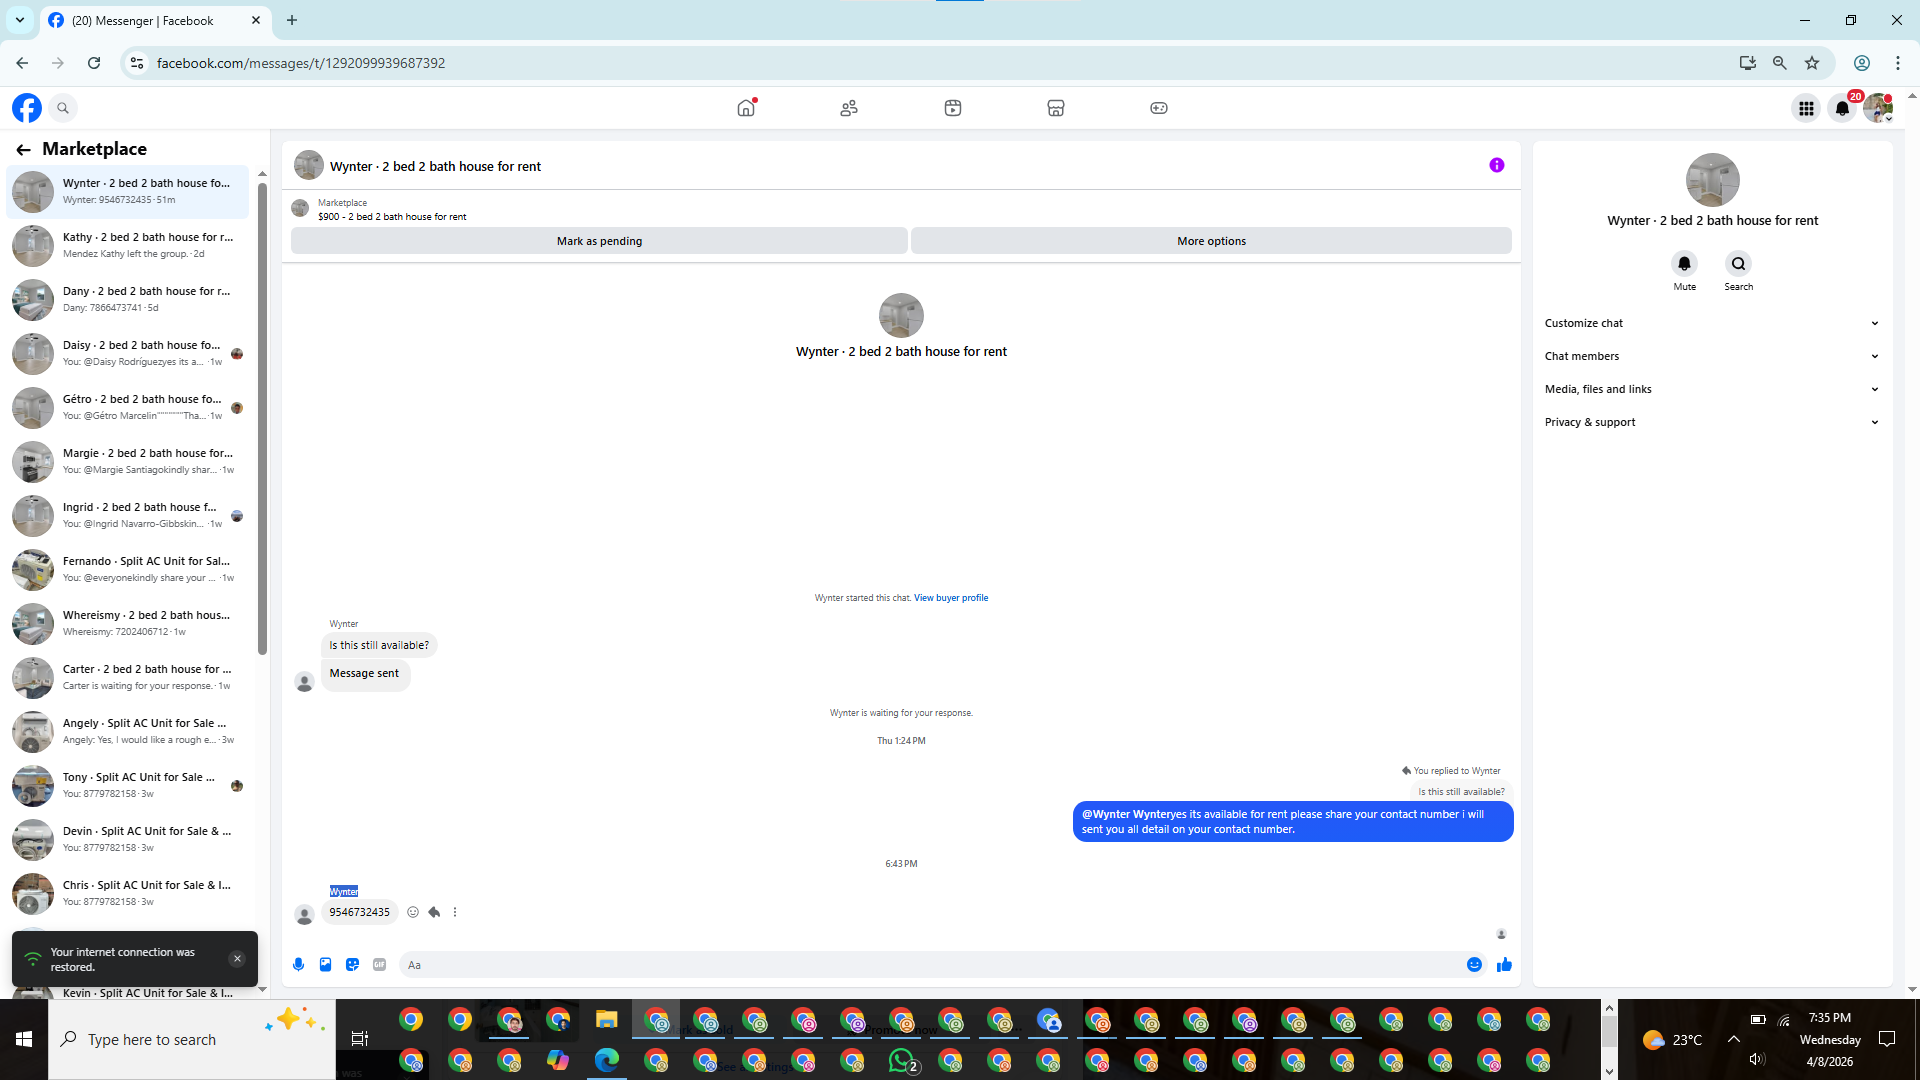The width and height of the screenshot is (1920, 1080).
Task: Attach a photo with the image icon
Action: click(x=325, y=965)
